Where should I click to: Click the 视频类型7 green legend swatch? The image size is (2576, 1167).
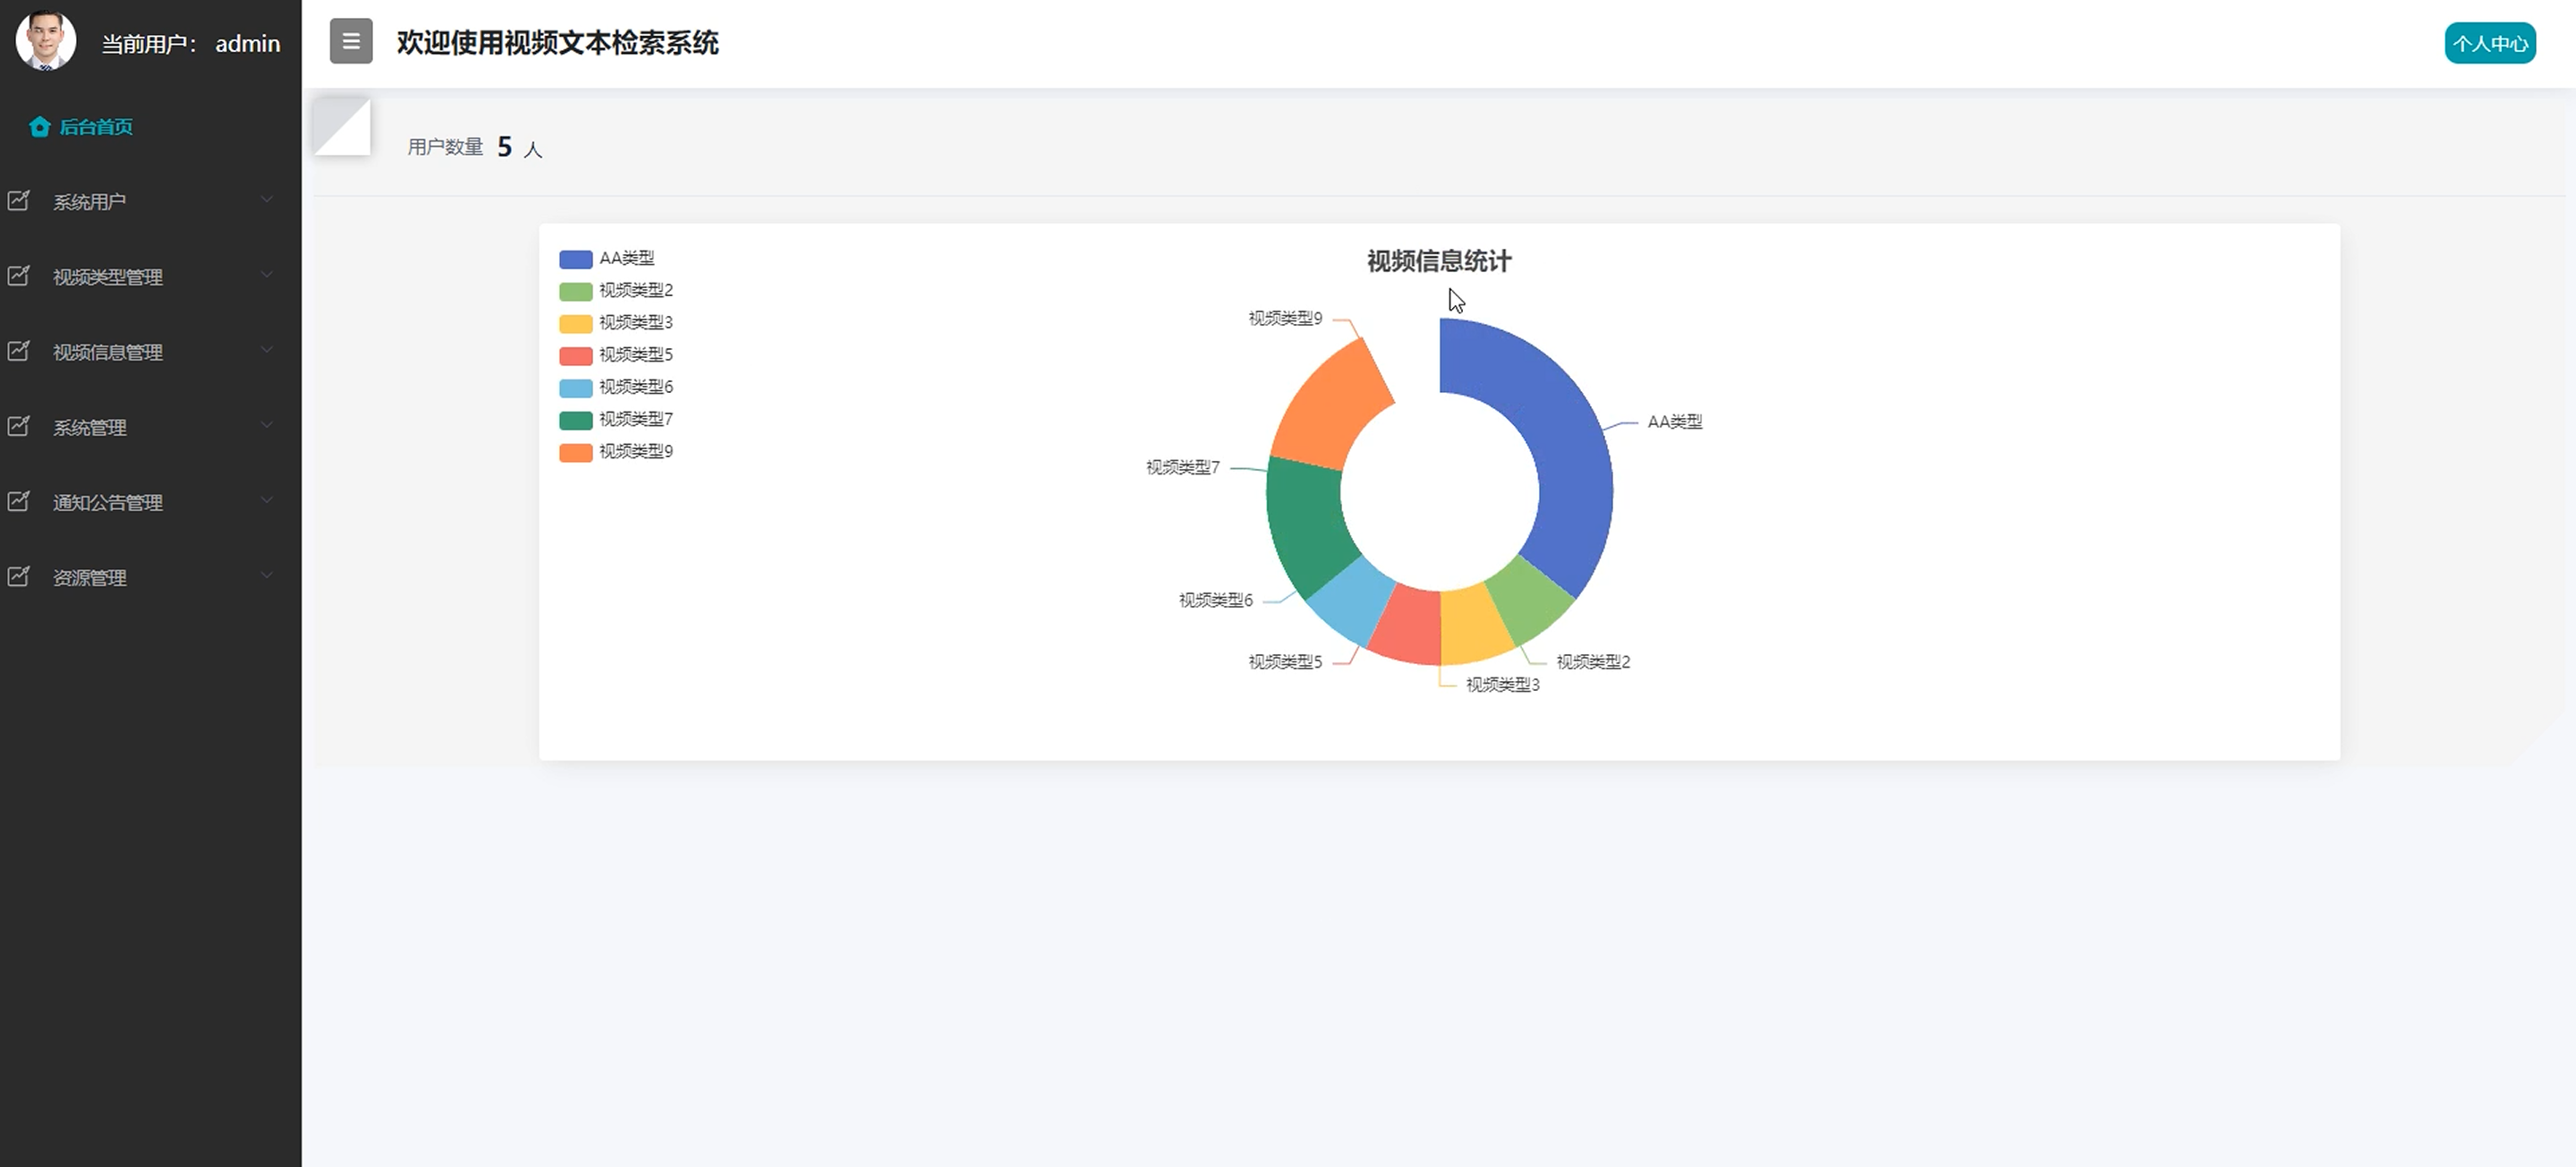575,420
